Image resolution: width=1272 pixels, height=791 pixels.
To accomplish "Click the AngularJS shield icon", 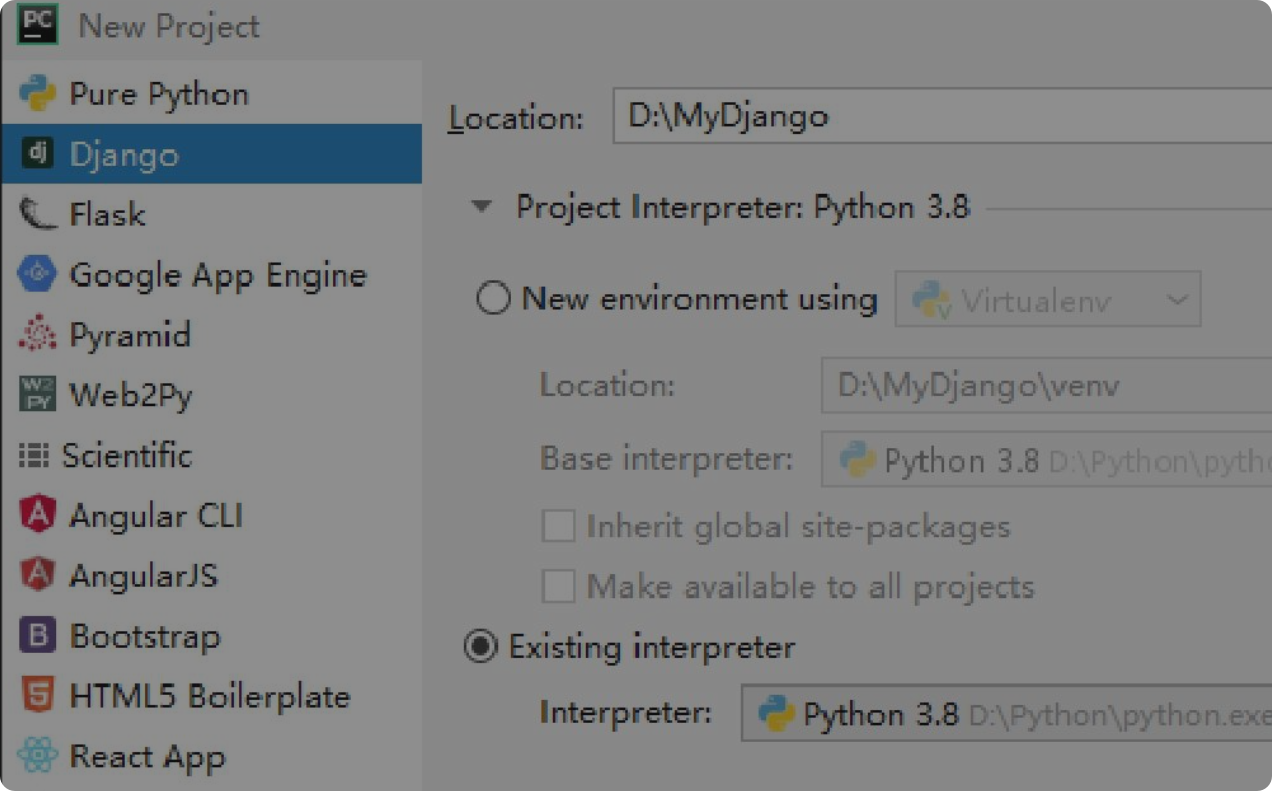I will pos(37,575).
